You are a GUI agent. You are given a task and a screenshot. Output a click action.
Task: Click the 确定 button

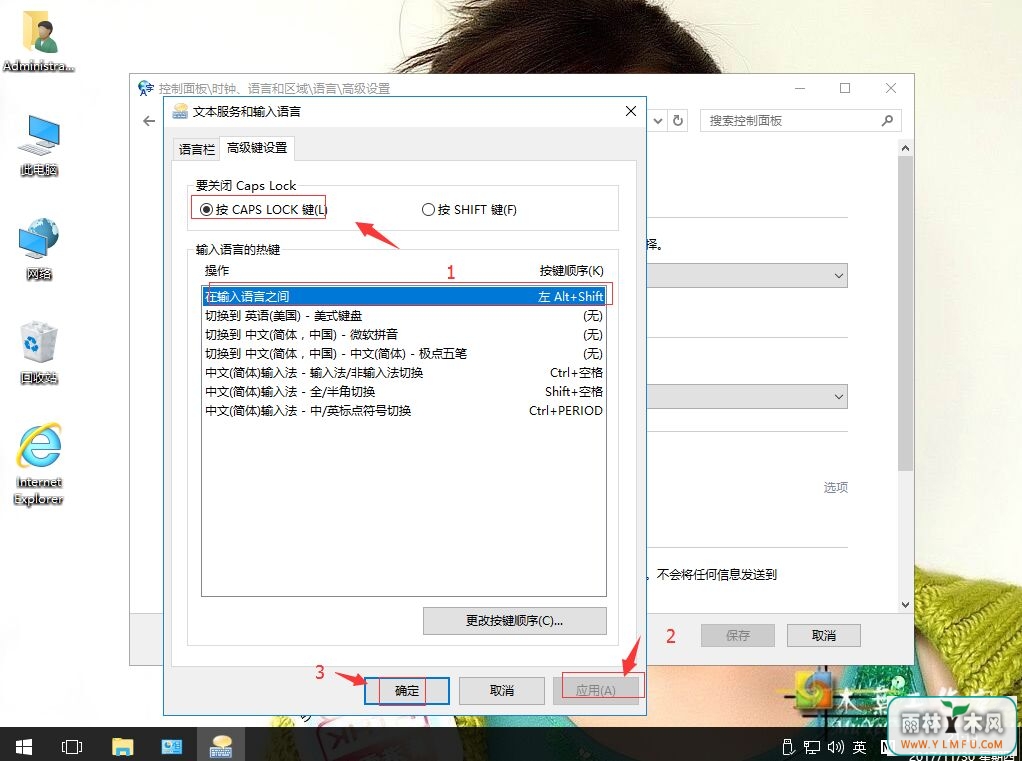[x=407, y=691]
